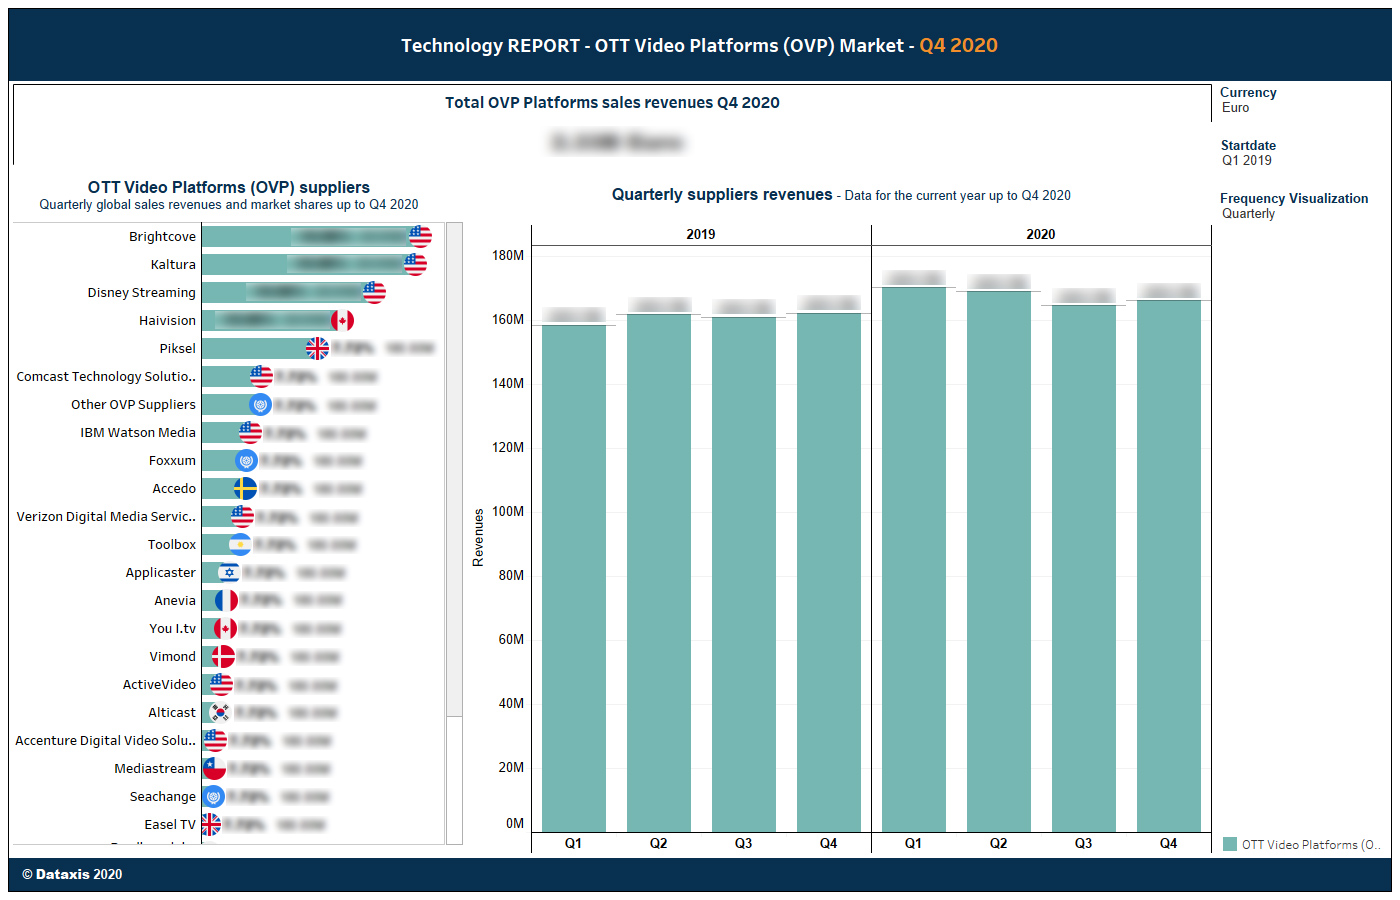This screenshot has width=1400, height=900.
Task: Click the suppliers list vertical scrollbar
Action: coord(454,470)
